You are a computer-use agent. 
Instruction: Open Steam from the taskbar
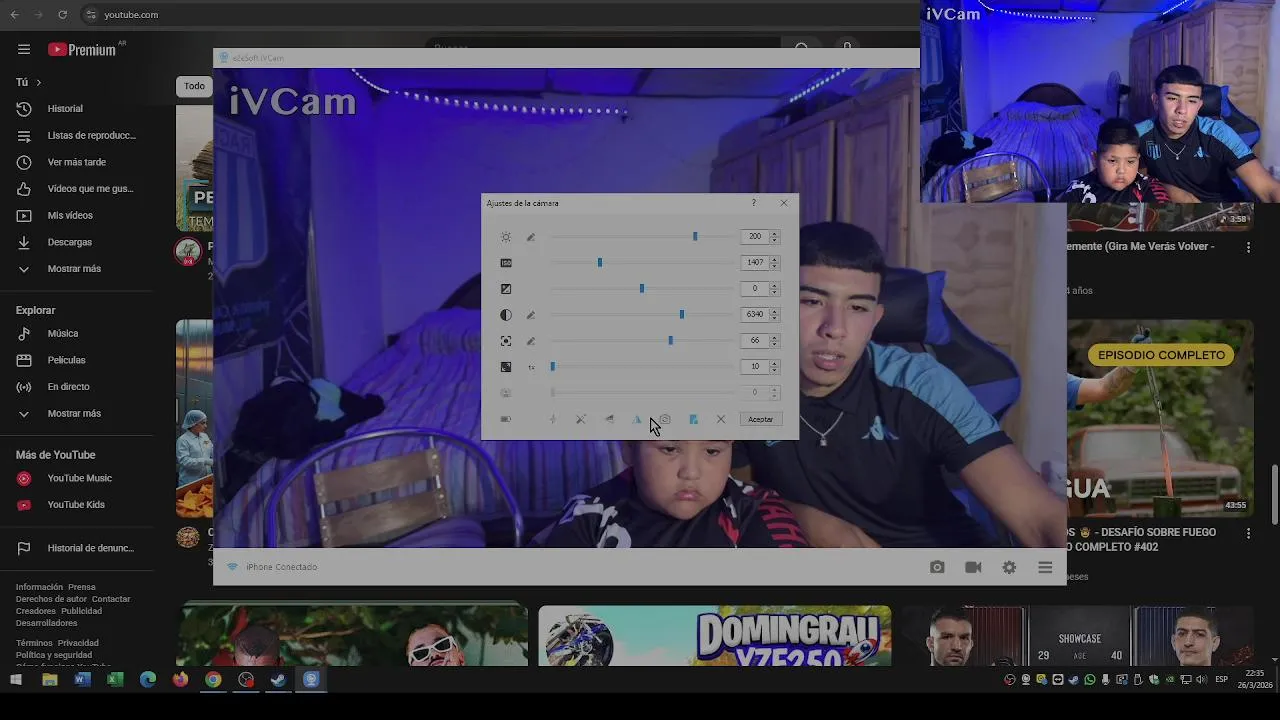click(x=278, y=680)
